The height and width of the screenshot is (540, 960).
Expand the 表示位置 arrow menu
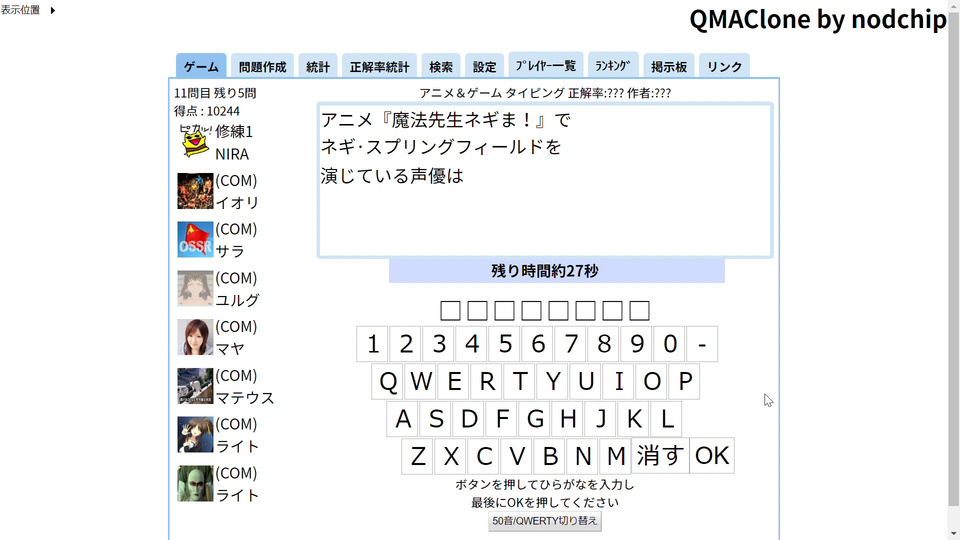tap(53, 10)
